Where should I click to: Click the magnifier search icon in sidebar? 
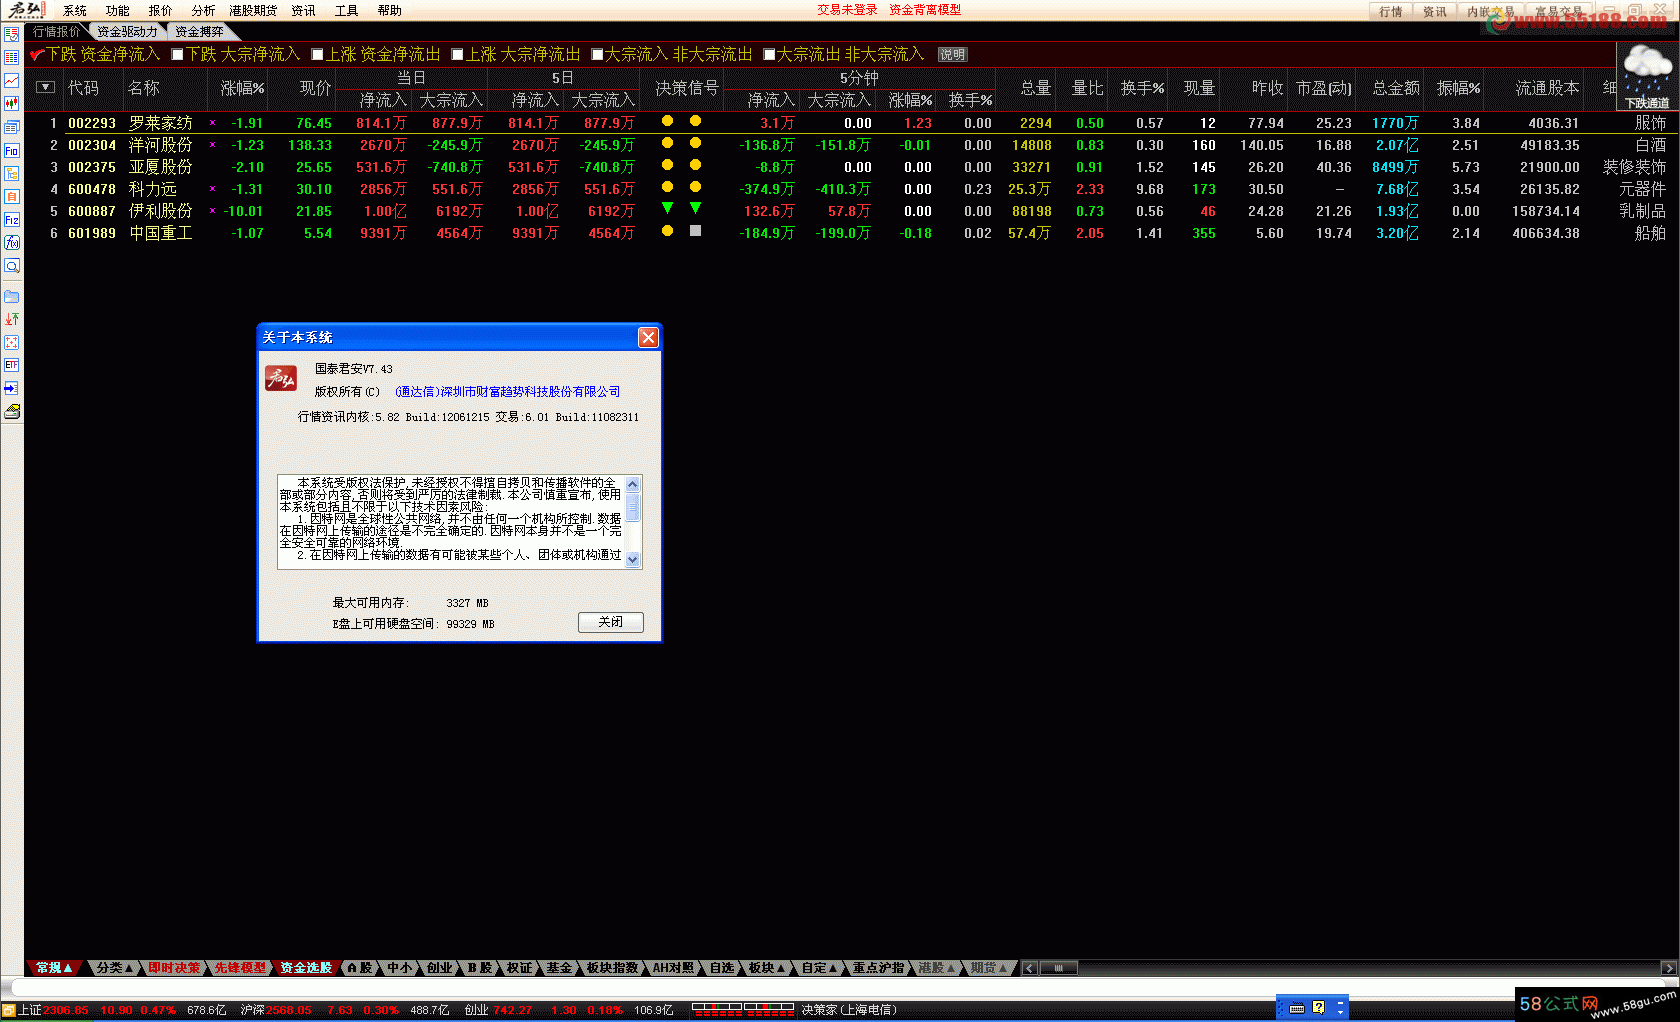coord(12,266)
